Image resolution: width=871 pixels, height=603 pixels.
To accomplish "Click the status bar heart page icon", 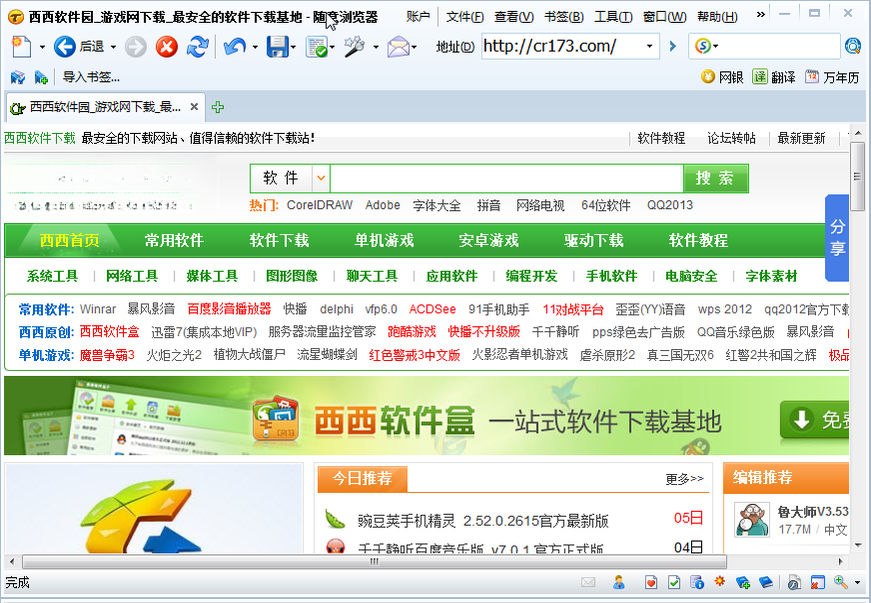I will pyautogui.click(x=651, y=582).
